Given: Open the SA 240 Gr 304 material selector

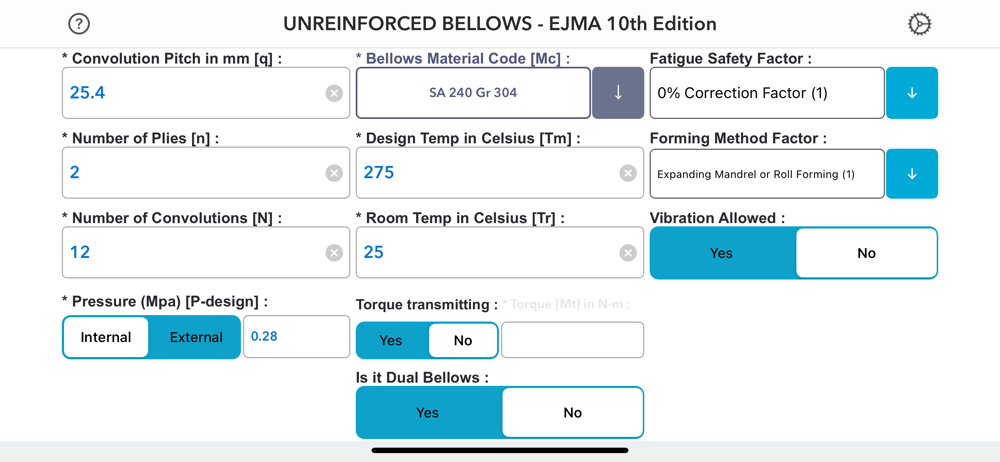Looking at the screenshot, I should click(473, 93).
